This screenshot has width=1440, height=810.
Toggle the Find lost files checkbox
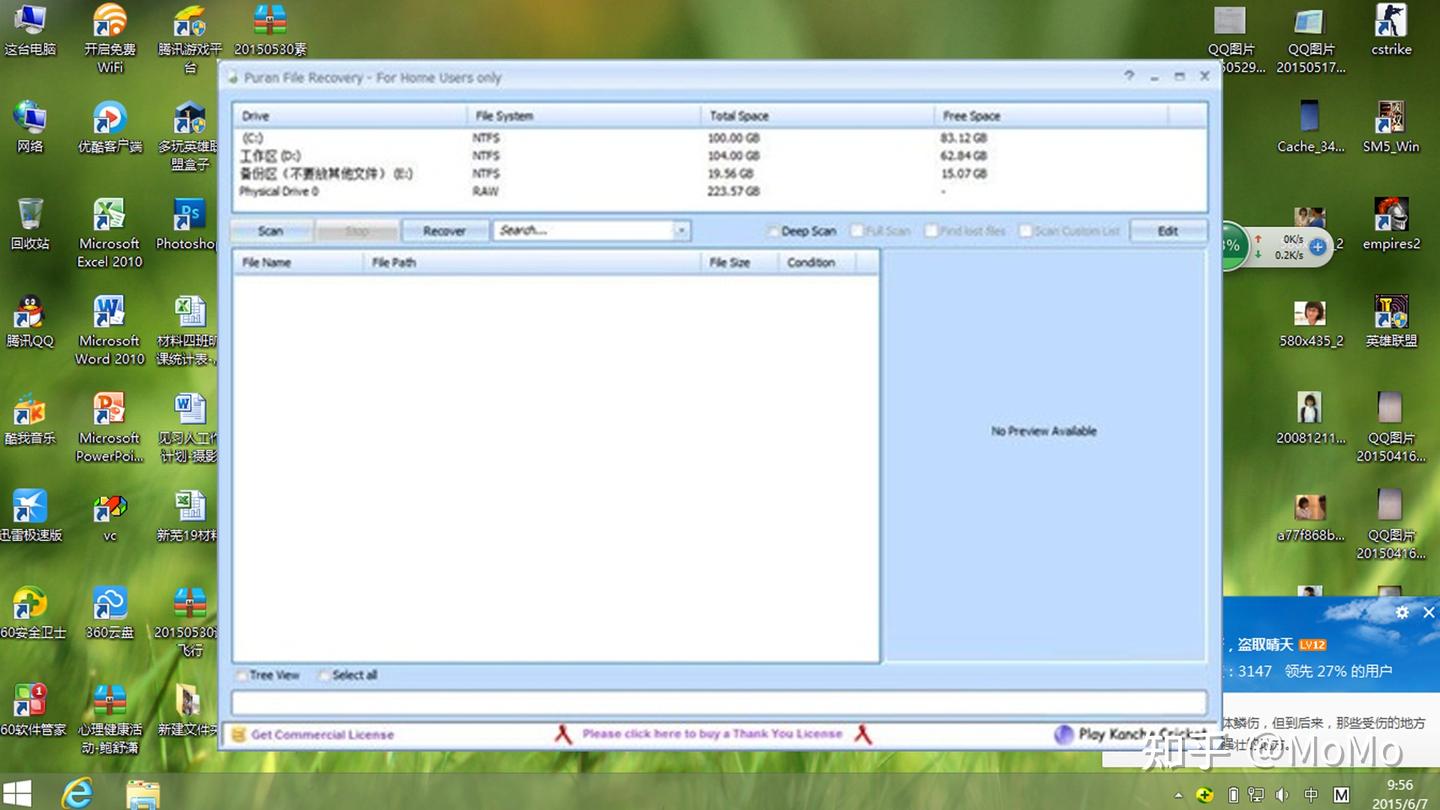931,231
